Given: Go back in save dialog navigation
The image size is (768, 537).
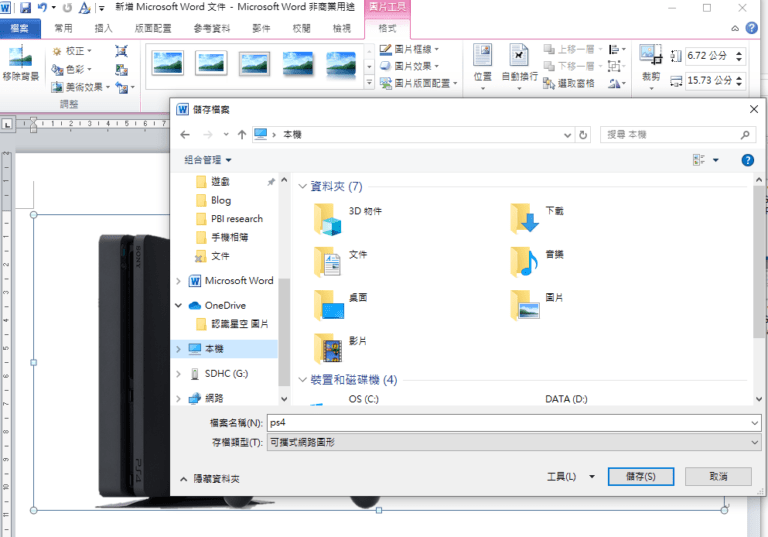Looking at the screenshot, I should (185, 134).
